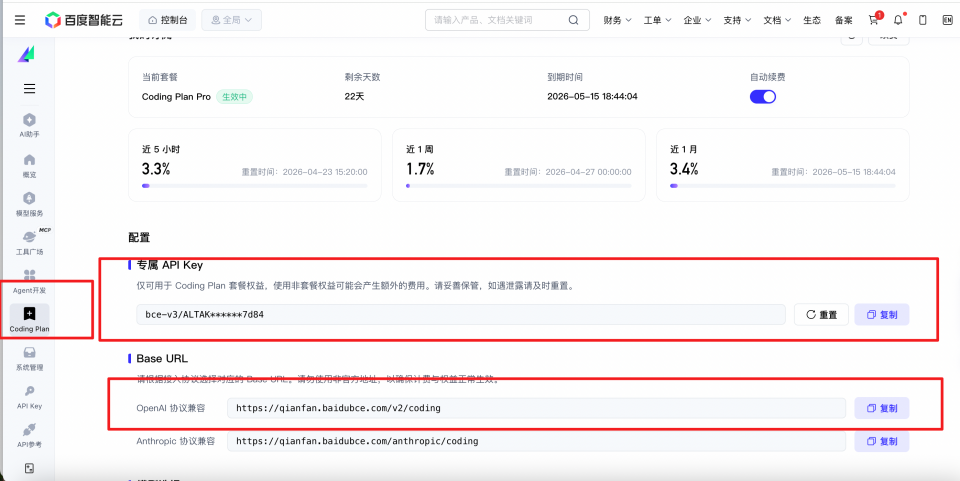The width and height of the screenshot is (960, 481).
Task: Click the Anthropic-compatible Base URL field
Action: click(536, 441)
